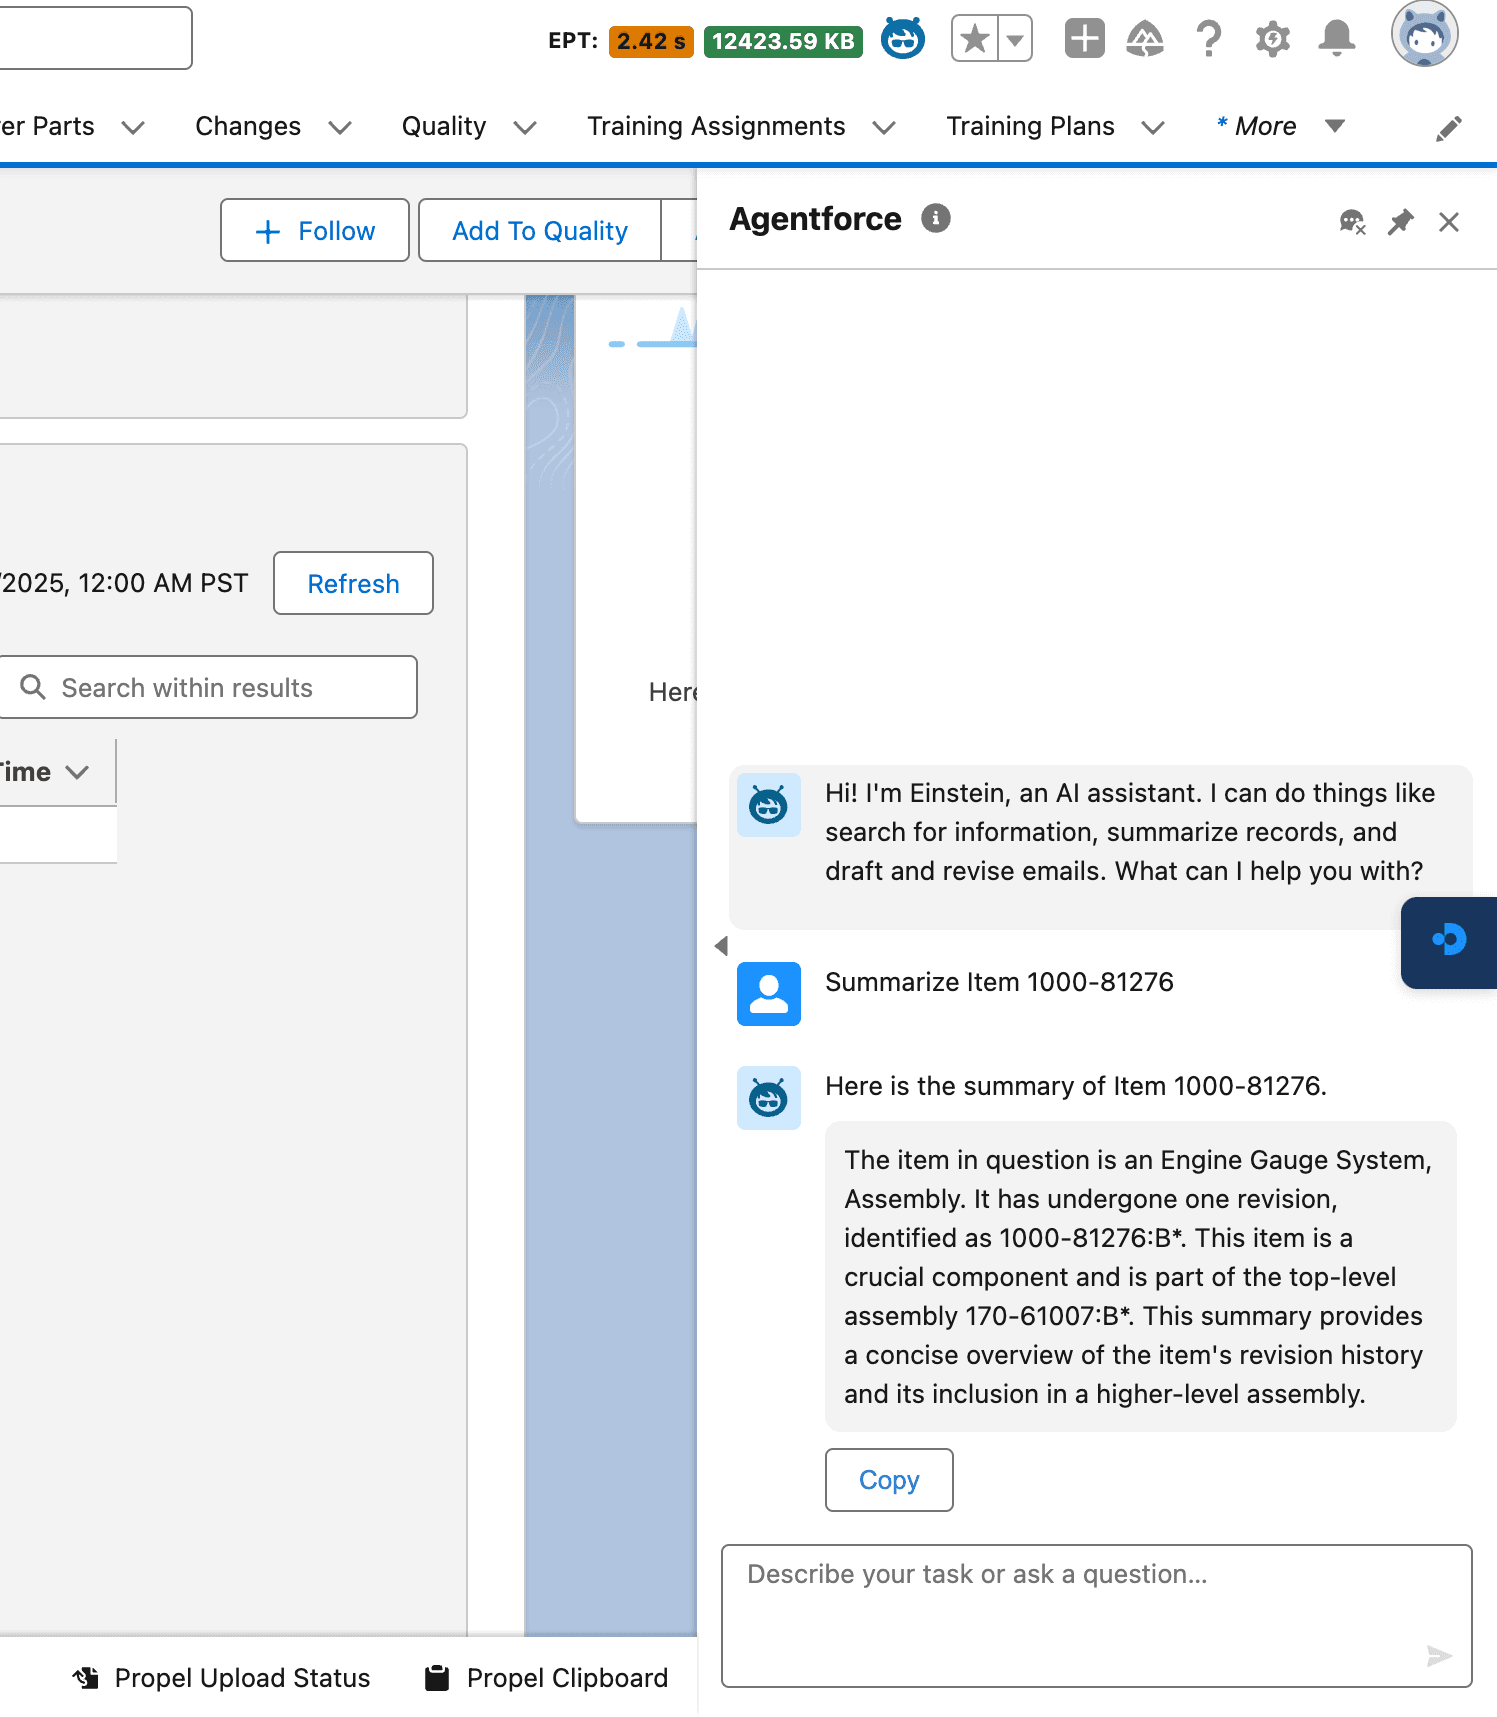Screen dimensions: 1497x1717
Task: Open the Einstein Agentforce header icon
Action: (902, 40)
